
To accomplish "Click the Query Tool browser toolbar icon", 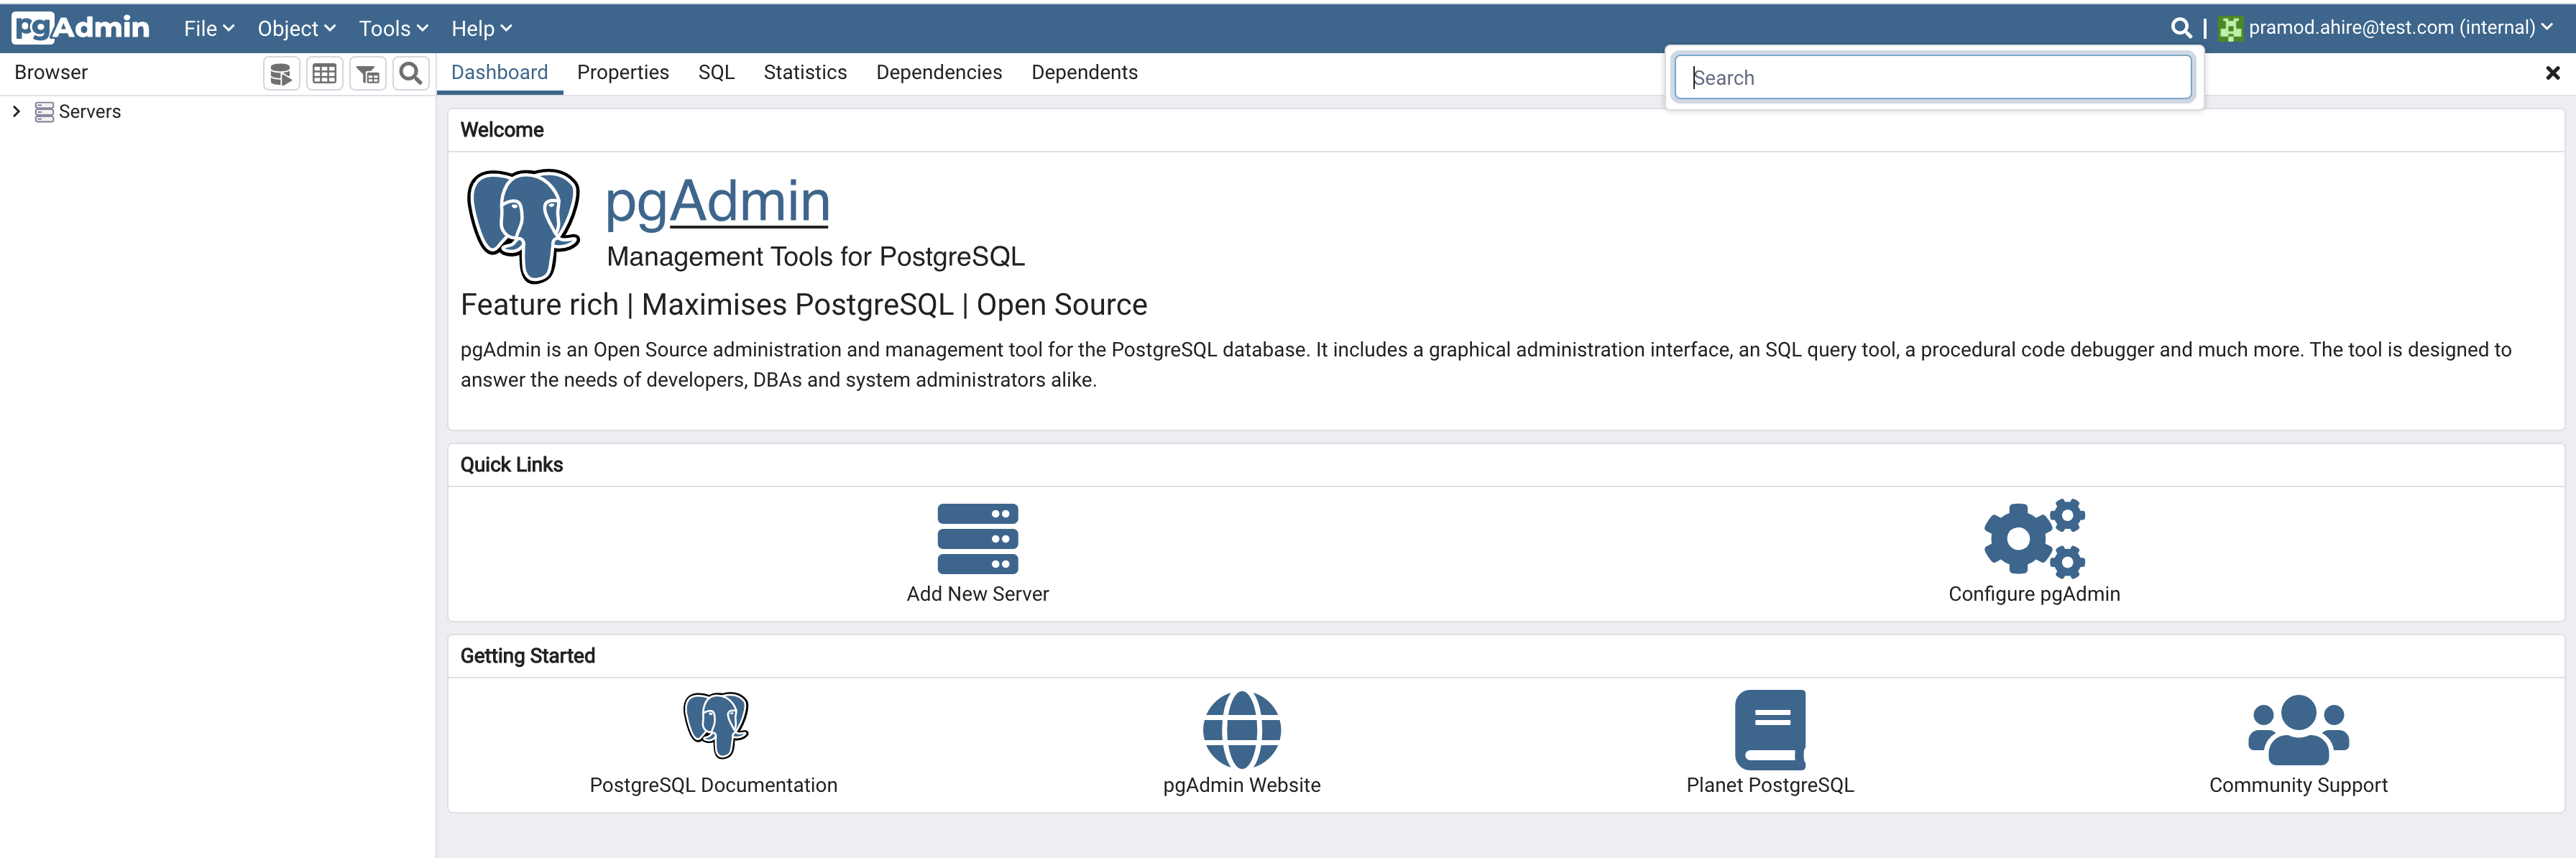I will point(281,73).
